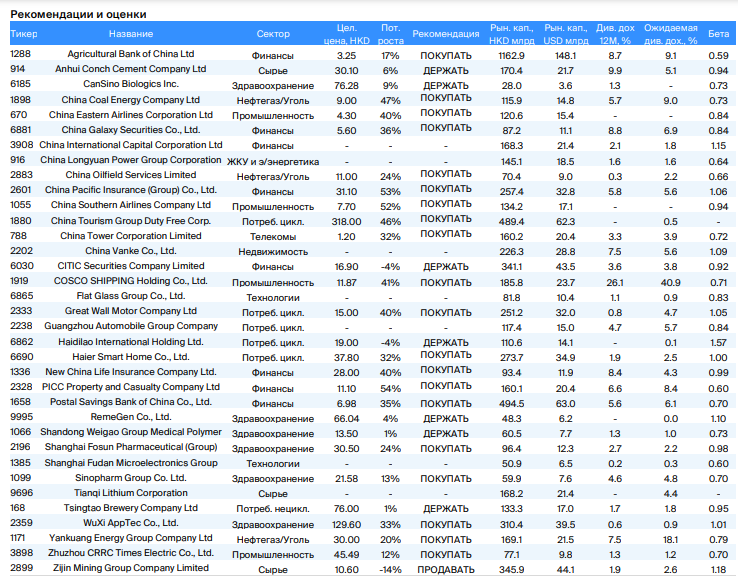Screen dimensions: 738x588
Task: Select 'Sinopharm Group Co. Ltd.' name
Action: (131, 478)
